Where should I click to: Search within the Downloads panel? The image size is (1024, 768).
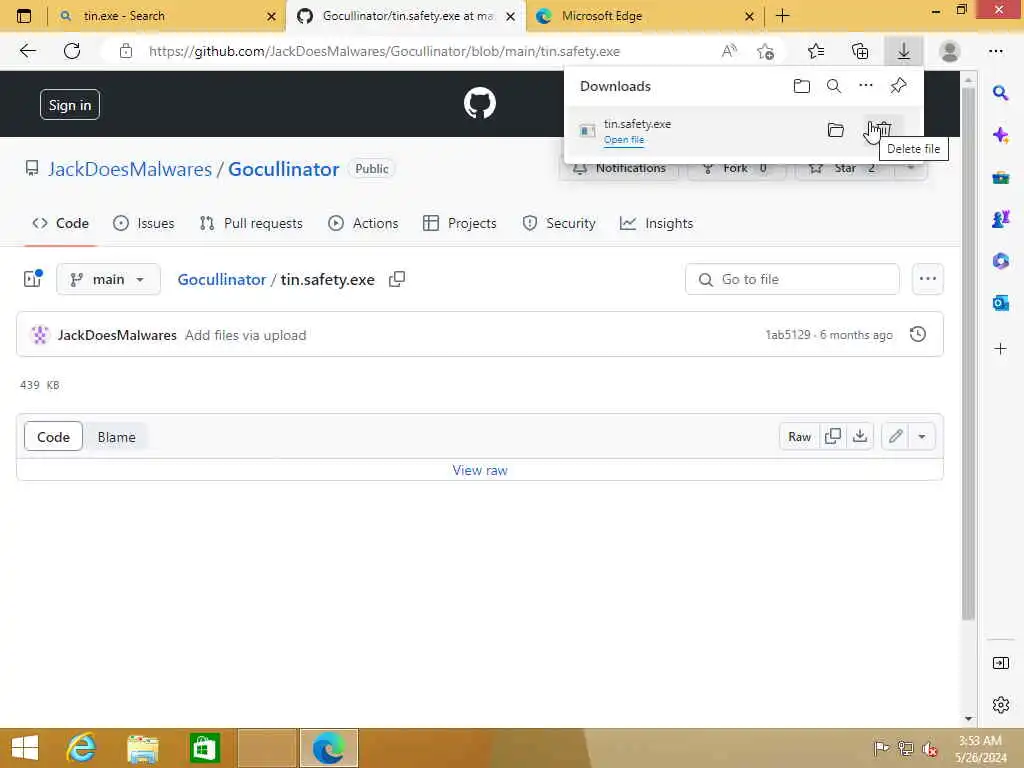(x=834, y=86)
